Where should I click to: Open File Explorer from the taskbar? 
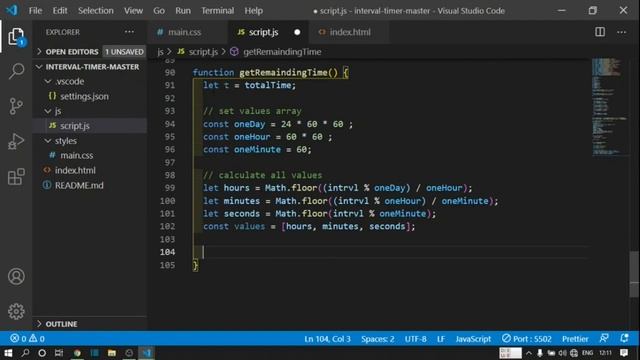coord(111,353)
